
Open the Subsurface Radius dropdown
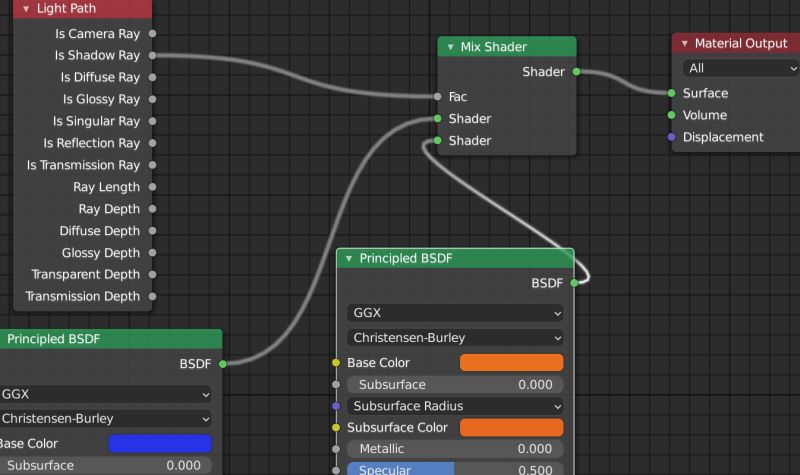pos(455,406)
